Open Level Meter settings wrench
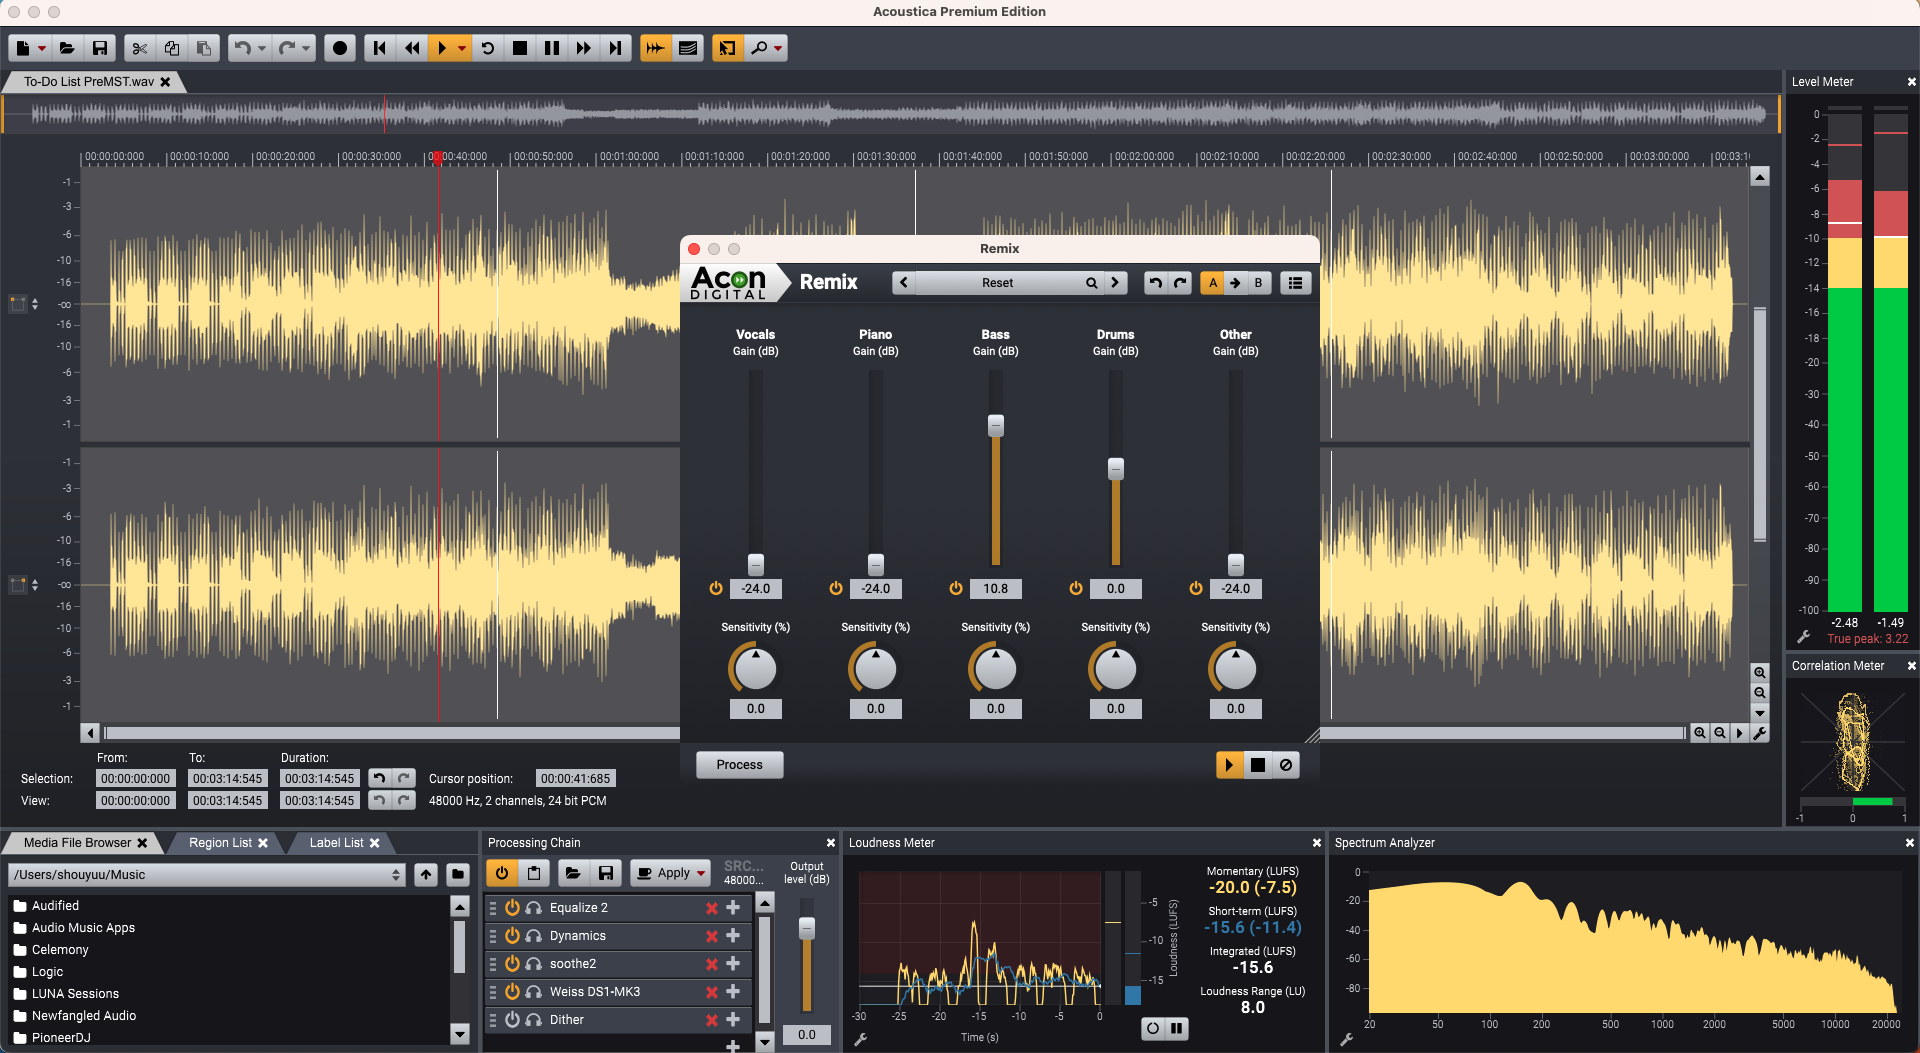1920x1053 pixels. click(1804, 636)
